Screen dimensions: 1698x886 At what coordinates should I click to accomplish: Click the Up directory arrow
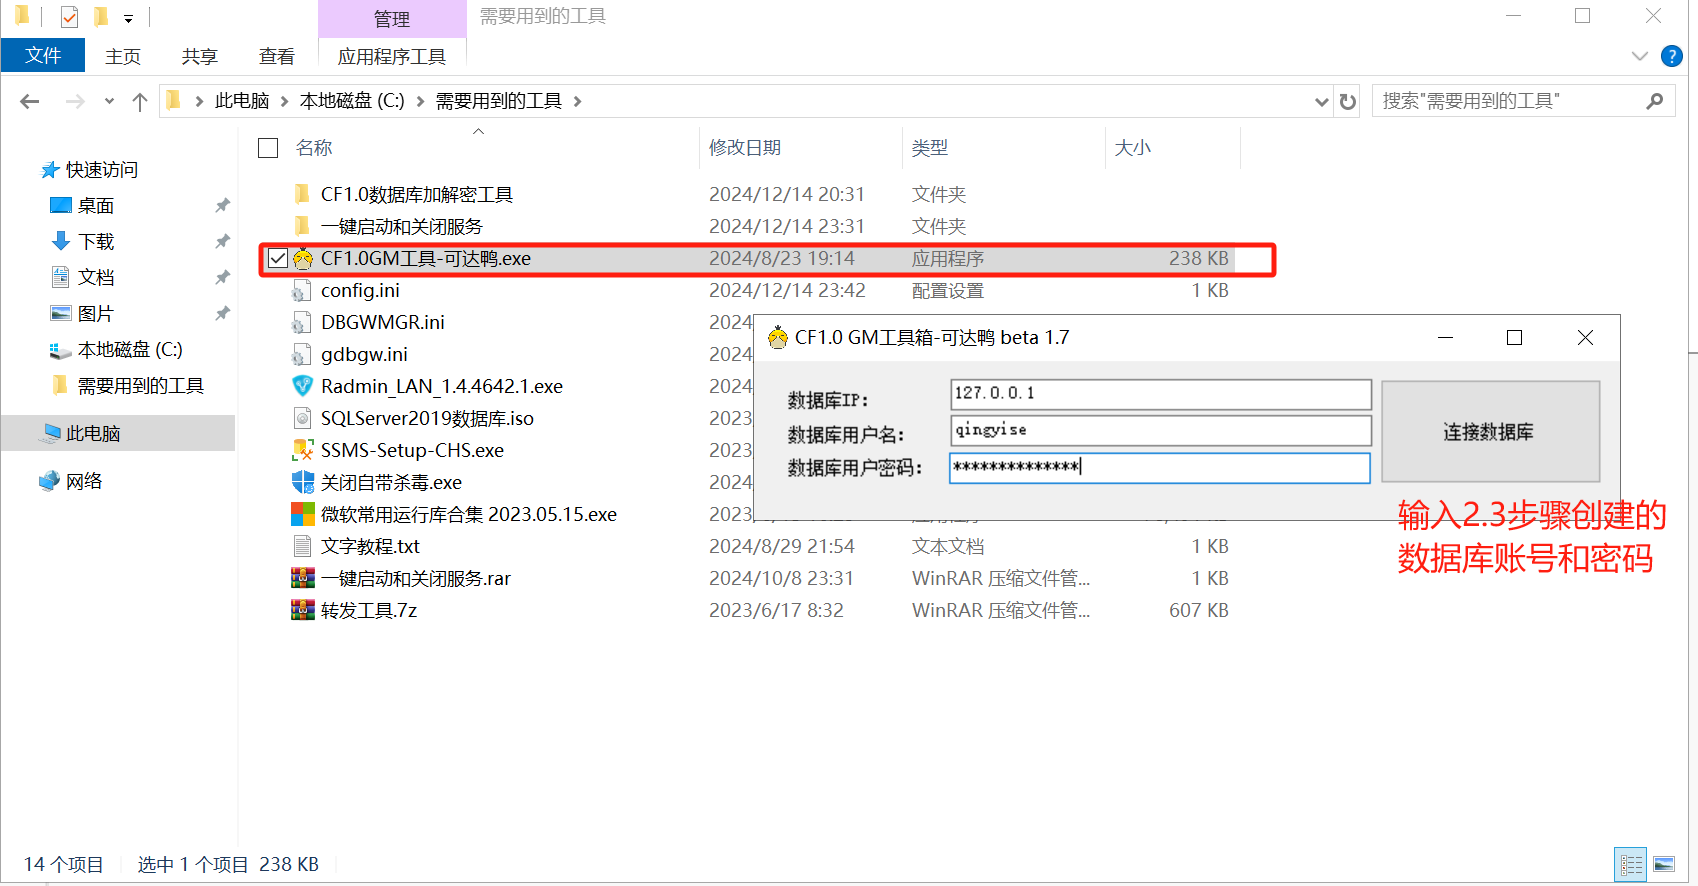pyautogui.click(x=140, y=101)
